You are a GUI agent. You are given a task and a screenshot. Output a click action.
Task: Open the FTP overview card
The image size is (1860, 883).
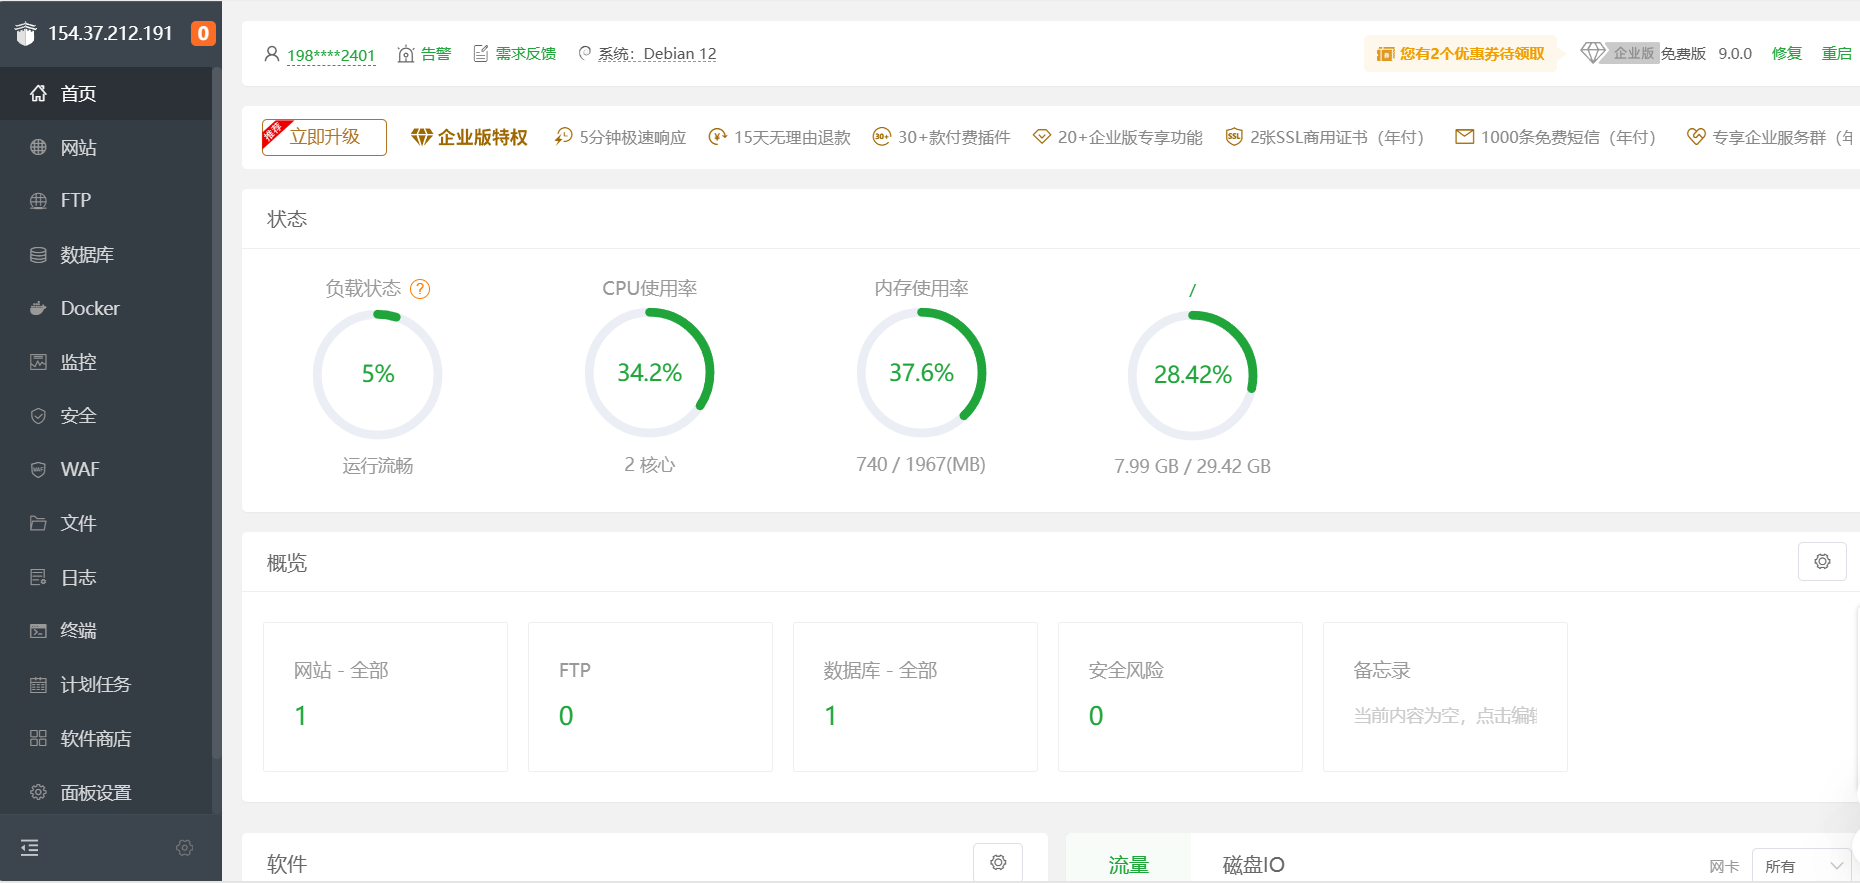click(650, 697)
